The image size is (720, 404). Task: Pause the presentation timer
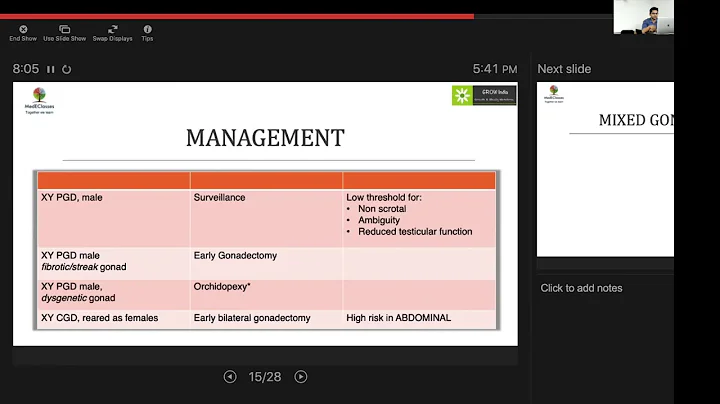pos(51,69)
